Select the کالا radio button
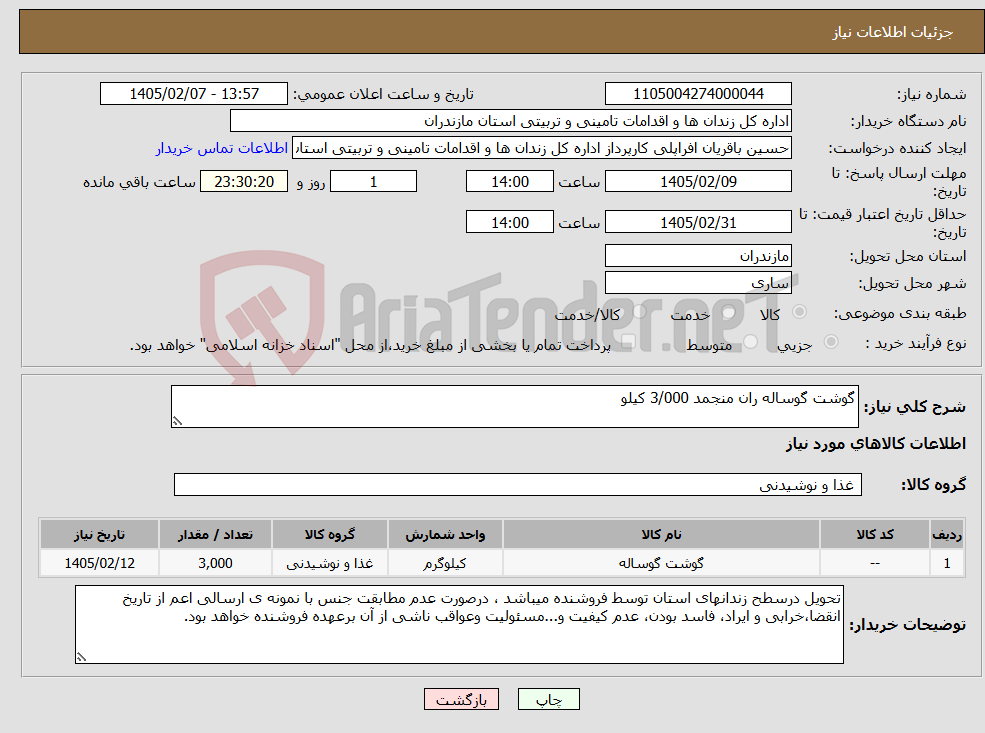 800,312
